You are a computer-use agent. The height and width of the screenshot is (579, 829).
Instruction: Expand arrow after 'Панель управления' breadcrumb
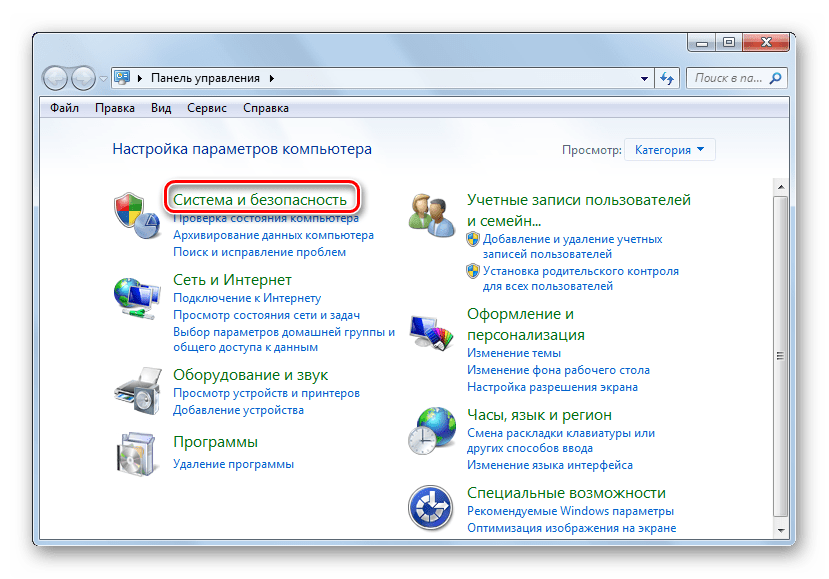[272, 79]
